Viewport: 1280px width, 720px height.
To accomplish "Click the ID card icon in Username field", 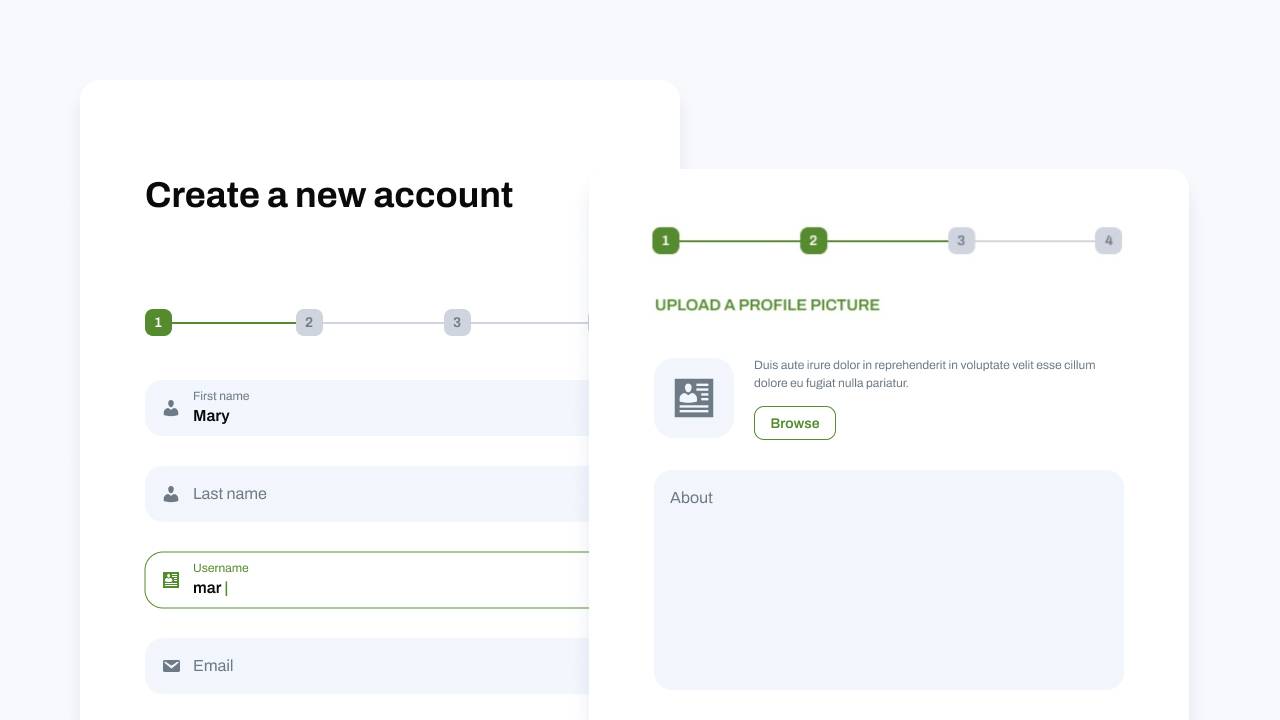I will [x=171, y=580].
